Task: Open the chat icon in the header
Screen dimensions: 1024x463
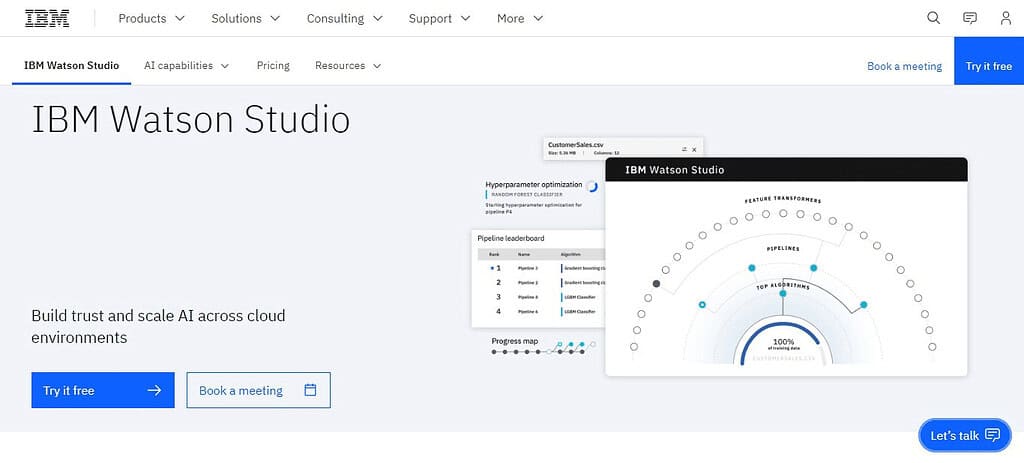Action: pos(970,18)
